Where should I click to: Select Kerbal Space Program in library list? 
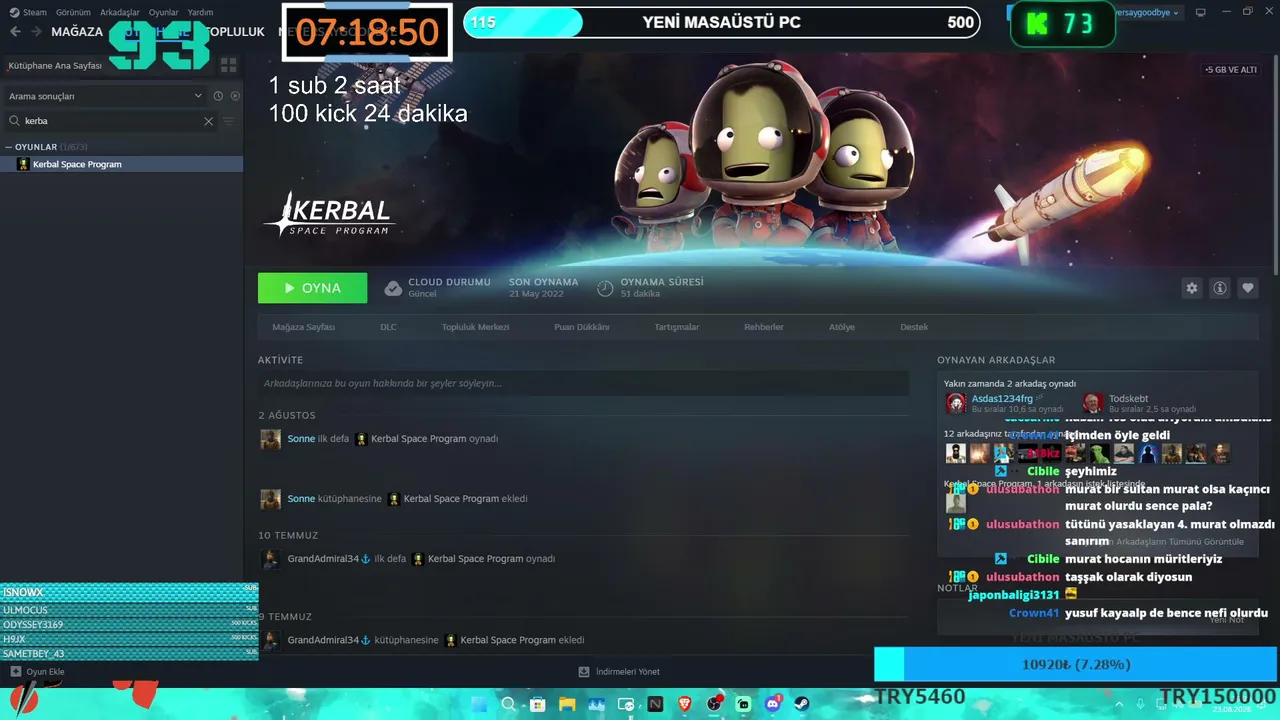[121, 164]
